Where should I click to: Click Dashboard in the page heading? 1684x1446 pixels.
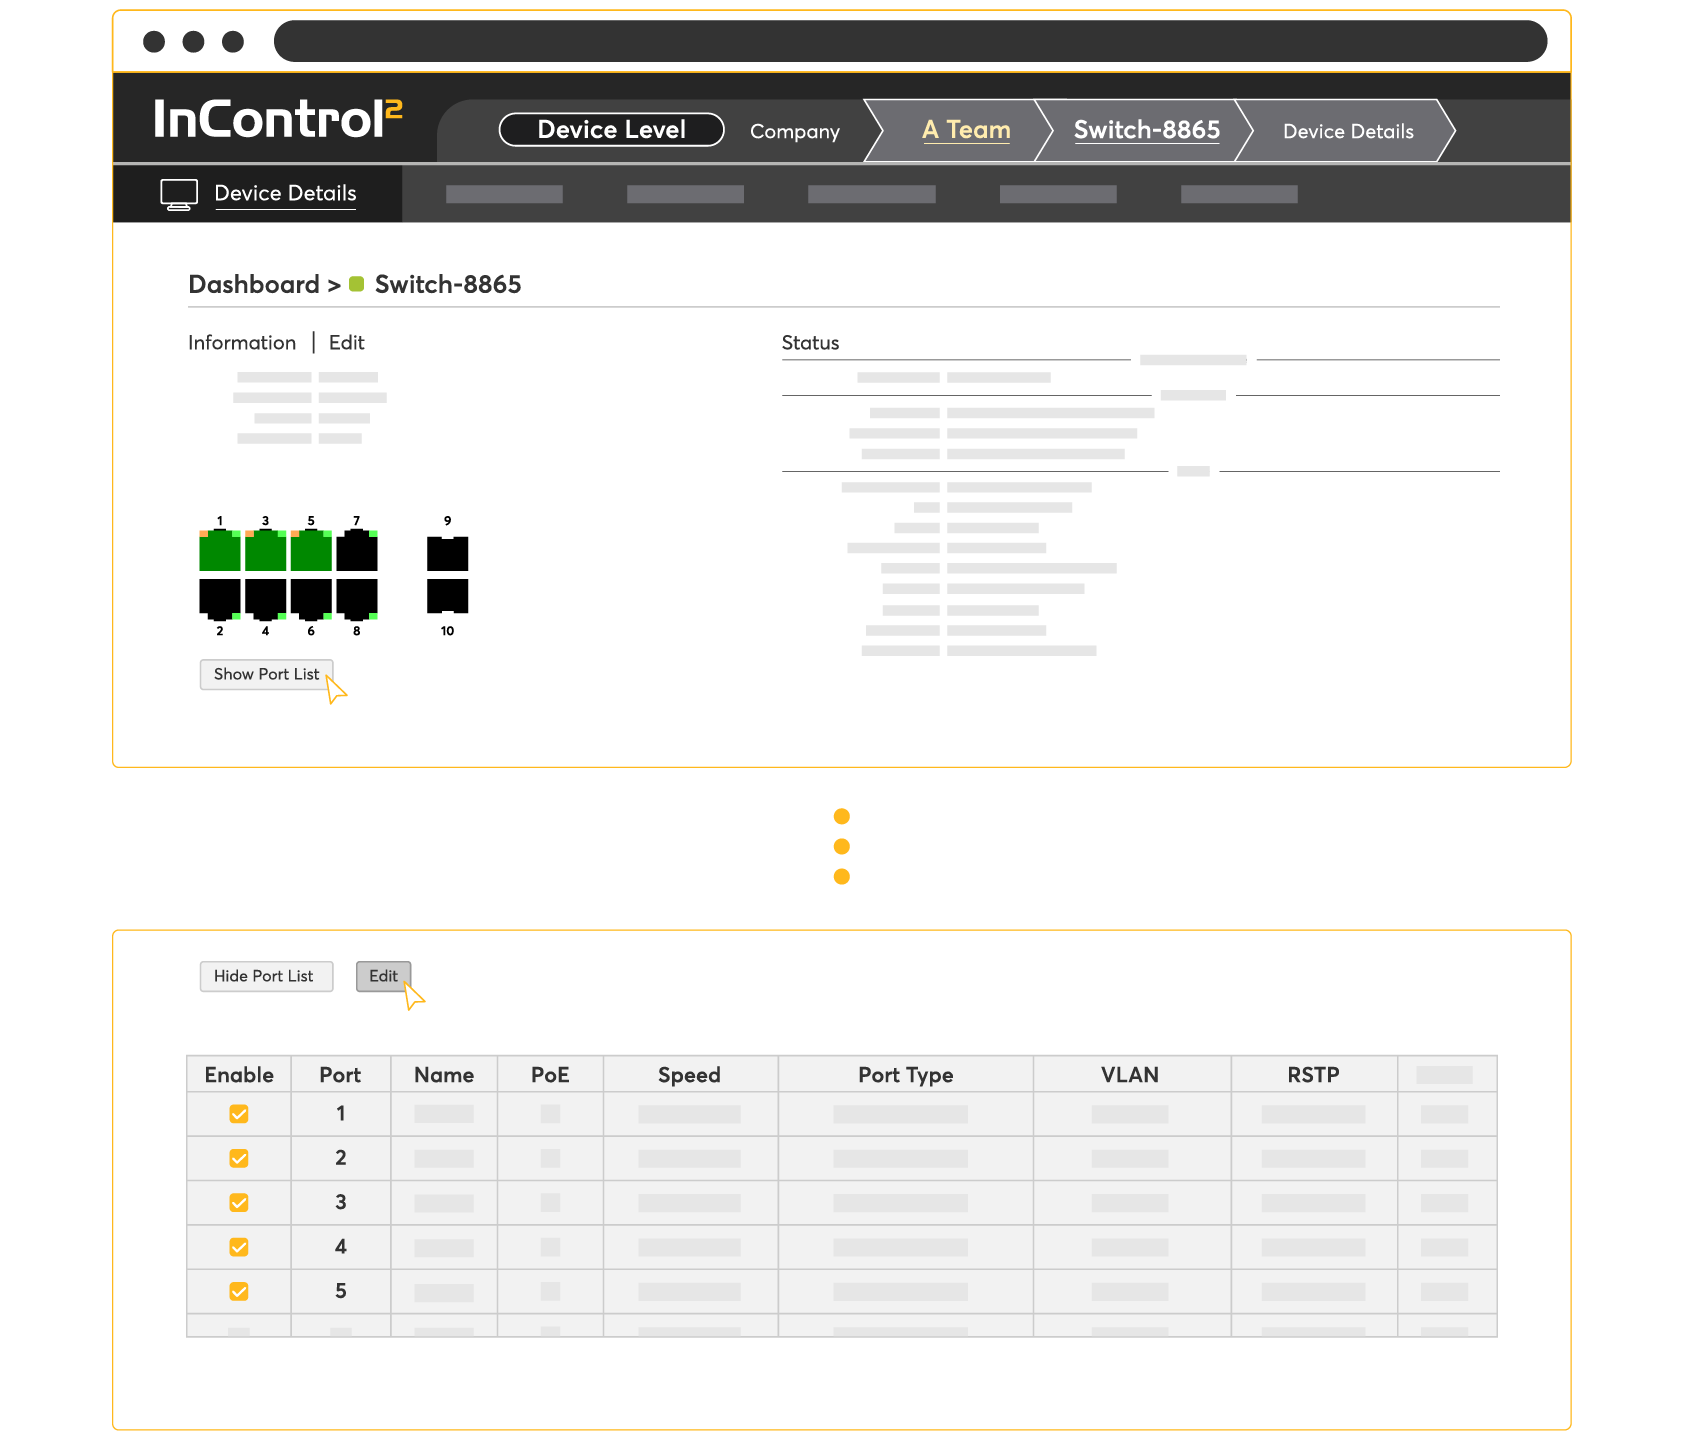(254, 285)
